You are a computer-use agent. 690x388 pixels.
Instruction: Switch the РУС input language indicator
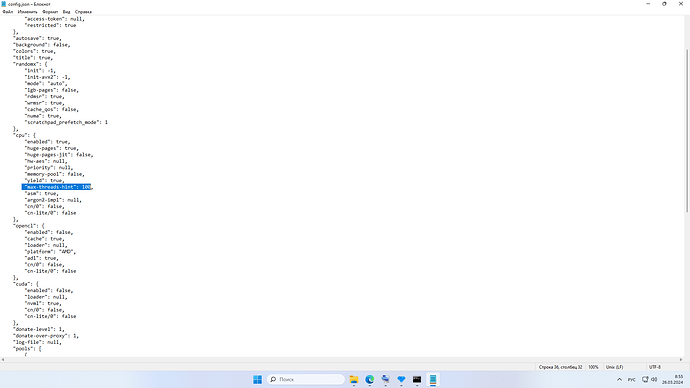pos(631,379)
